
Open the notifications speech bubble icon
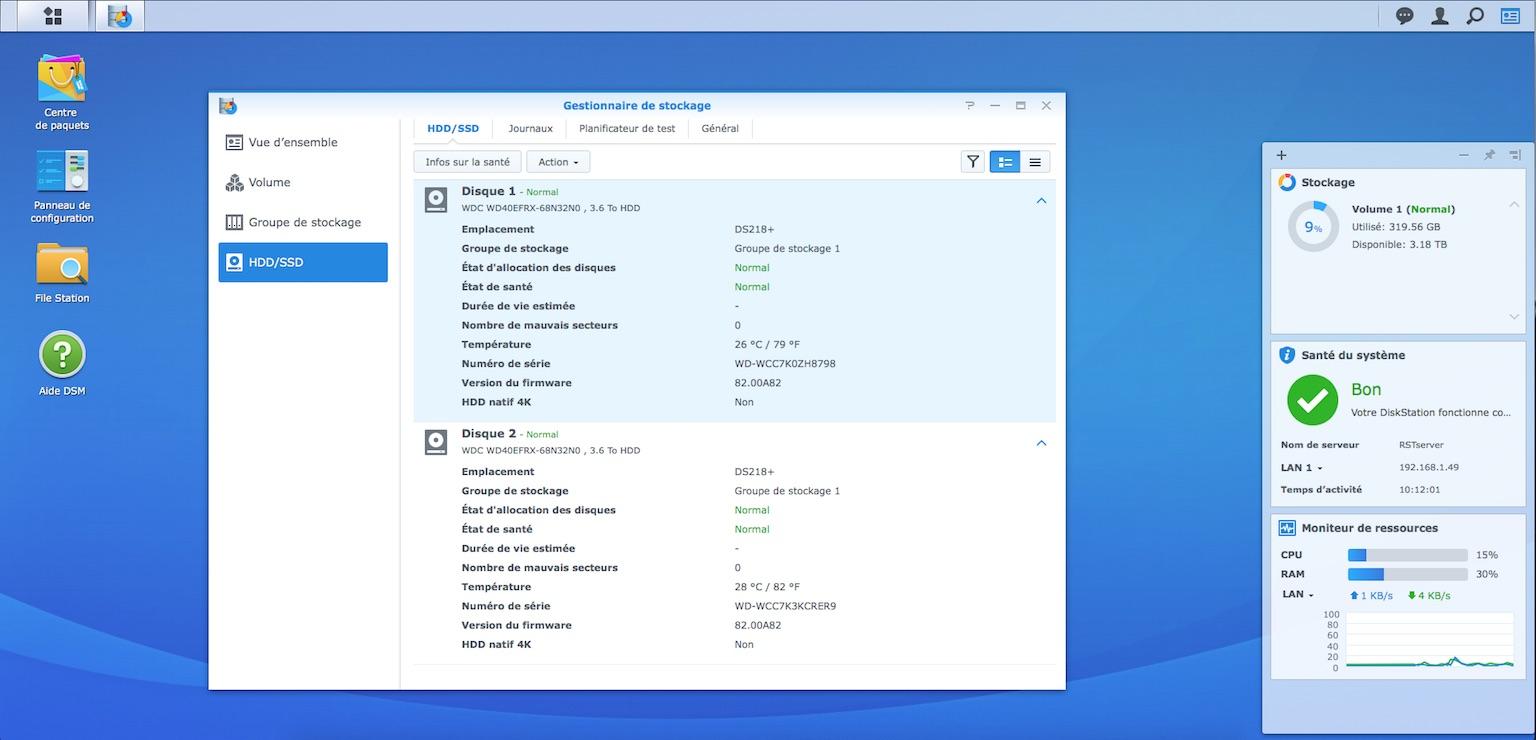[1405, 16]
